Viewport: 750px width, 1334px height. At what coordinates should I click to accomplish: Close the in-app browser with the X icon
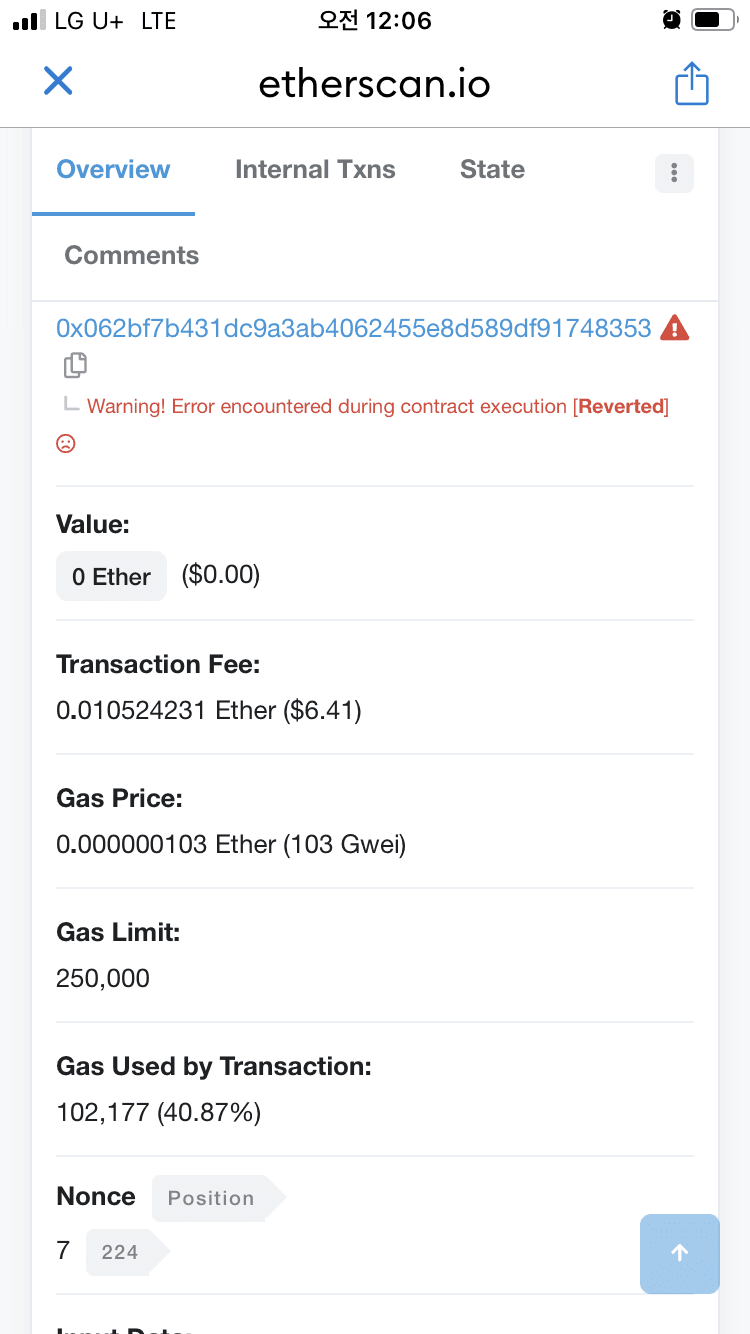click(x=58, y=81)
